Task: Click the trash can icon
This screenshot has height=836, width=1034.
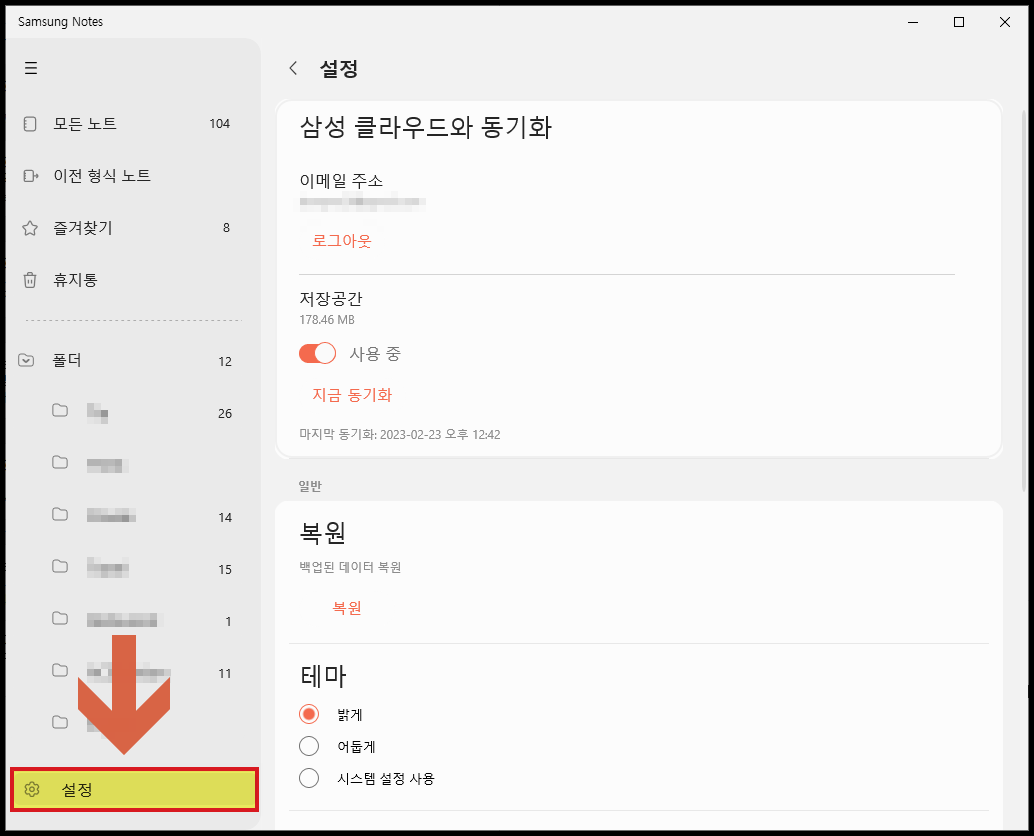Action: pos(30,280)
